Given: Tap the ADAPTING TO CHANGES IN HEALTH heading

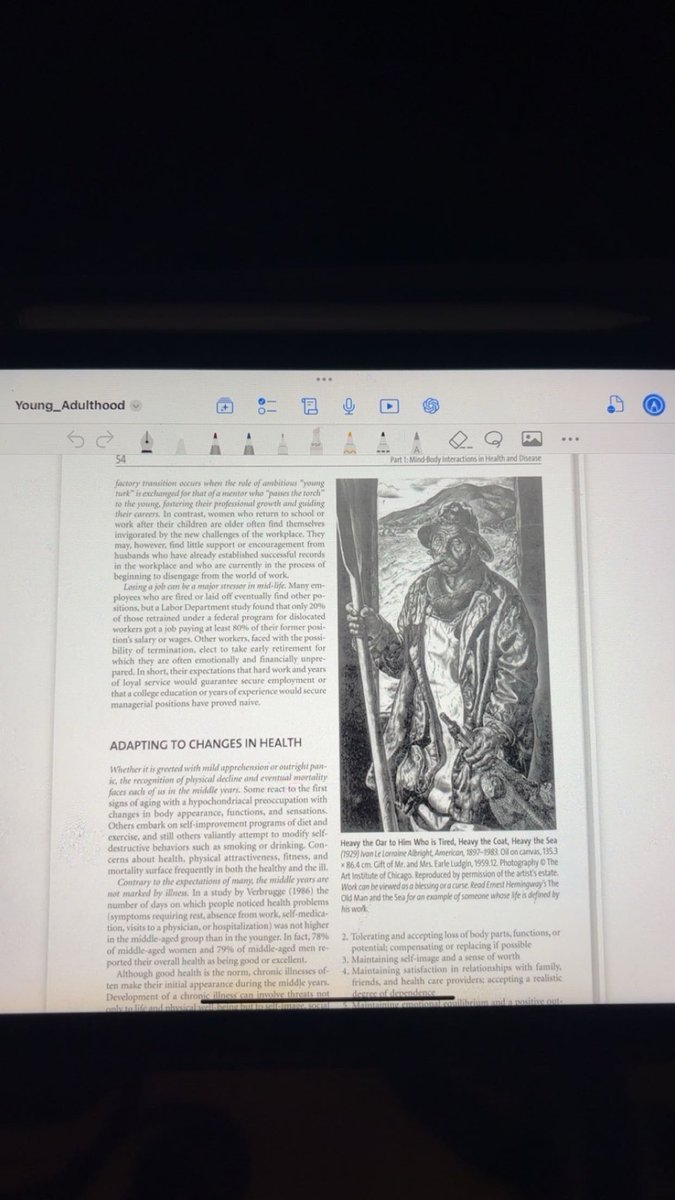Looking at the screenshot, I should 205,744.
